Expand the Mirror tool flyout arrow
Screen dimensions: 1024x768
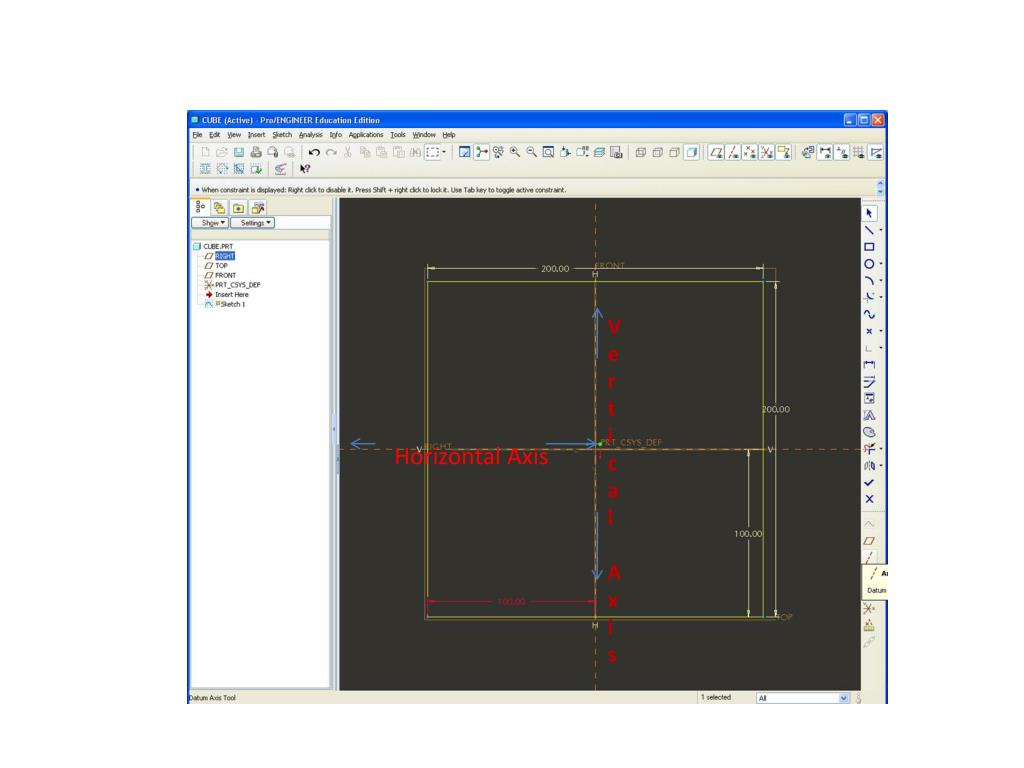click(x=881, y=466)
